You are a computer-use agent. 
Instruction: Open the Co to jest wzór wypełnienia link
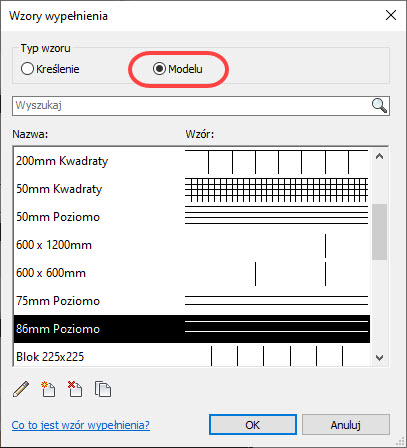point(81,425)
